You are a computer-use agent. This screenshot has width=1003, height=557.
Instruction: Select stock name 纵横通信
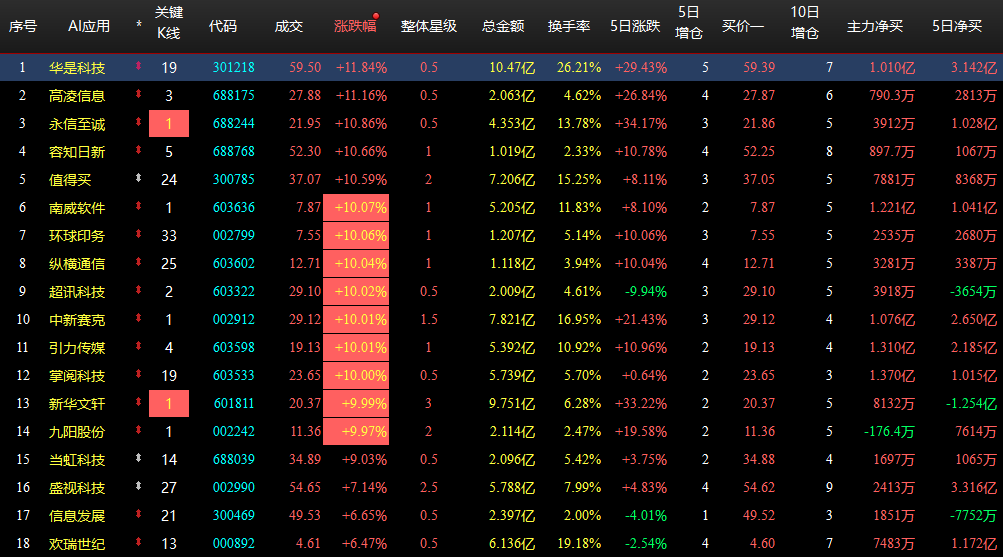click(x=77, y=264)
